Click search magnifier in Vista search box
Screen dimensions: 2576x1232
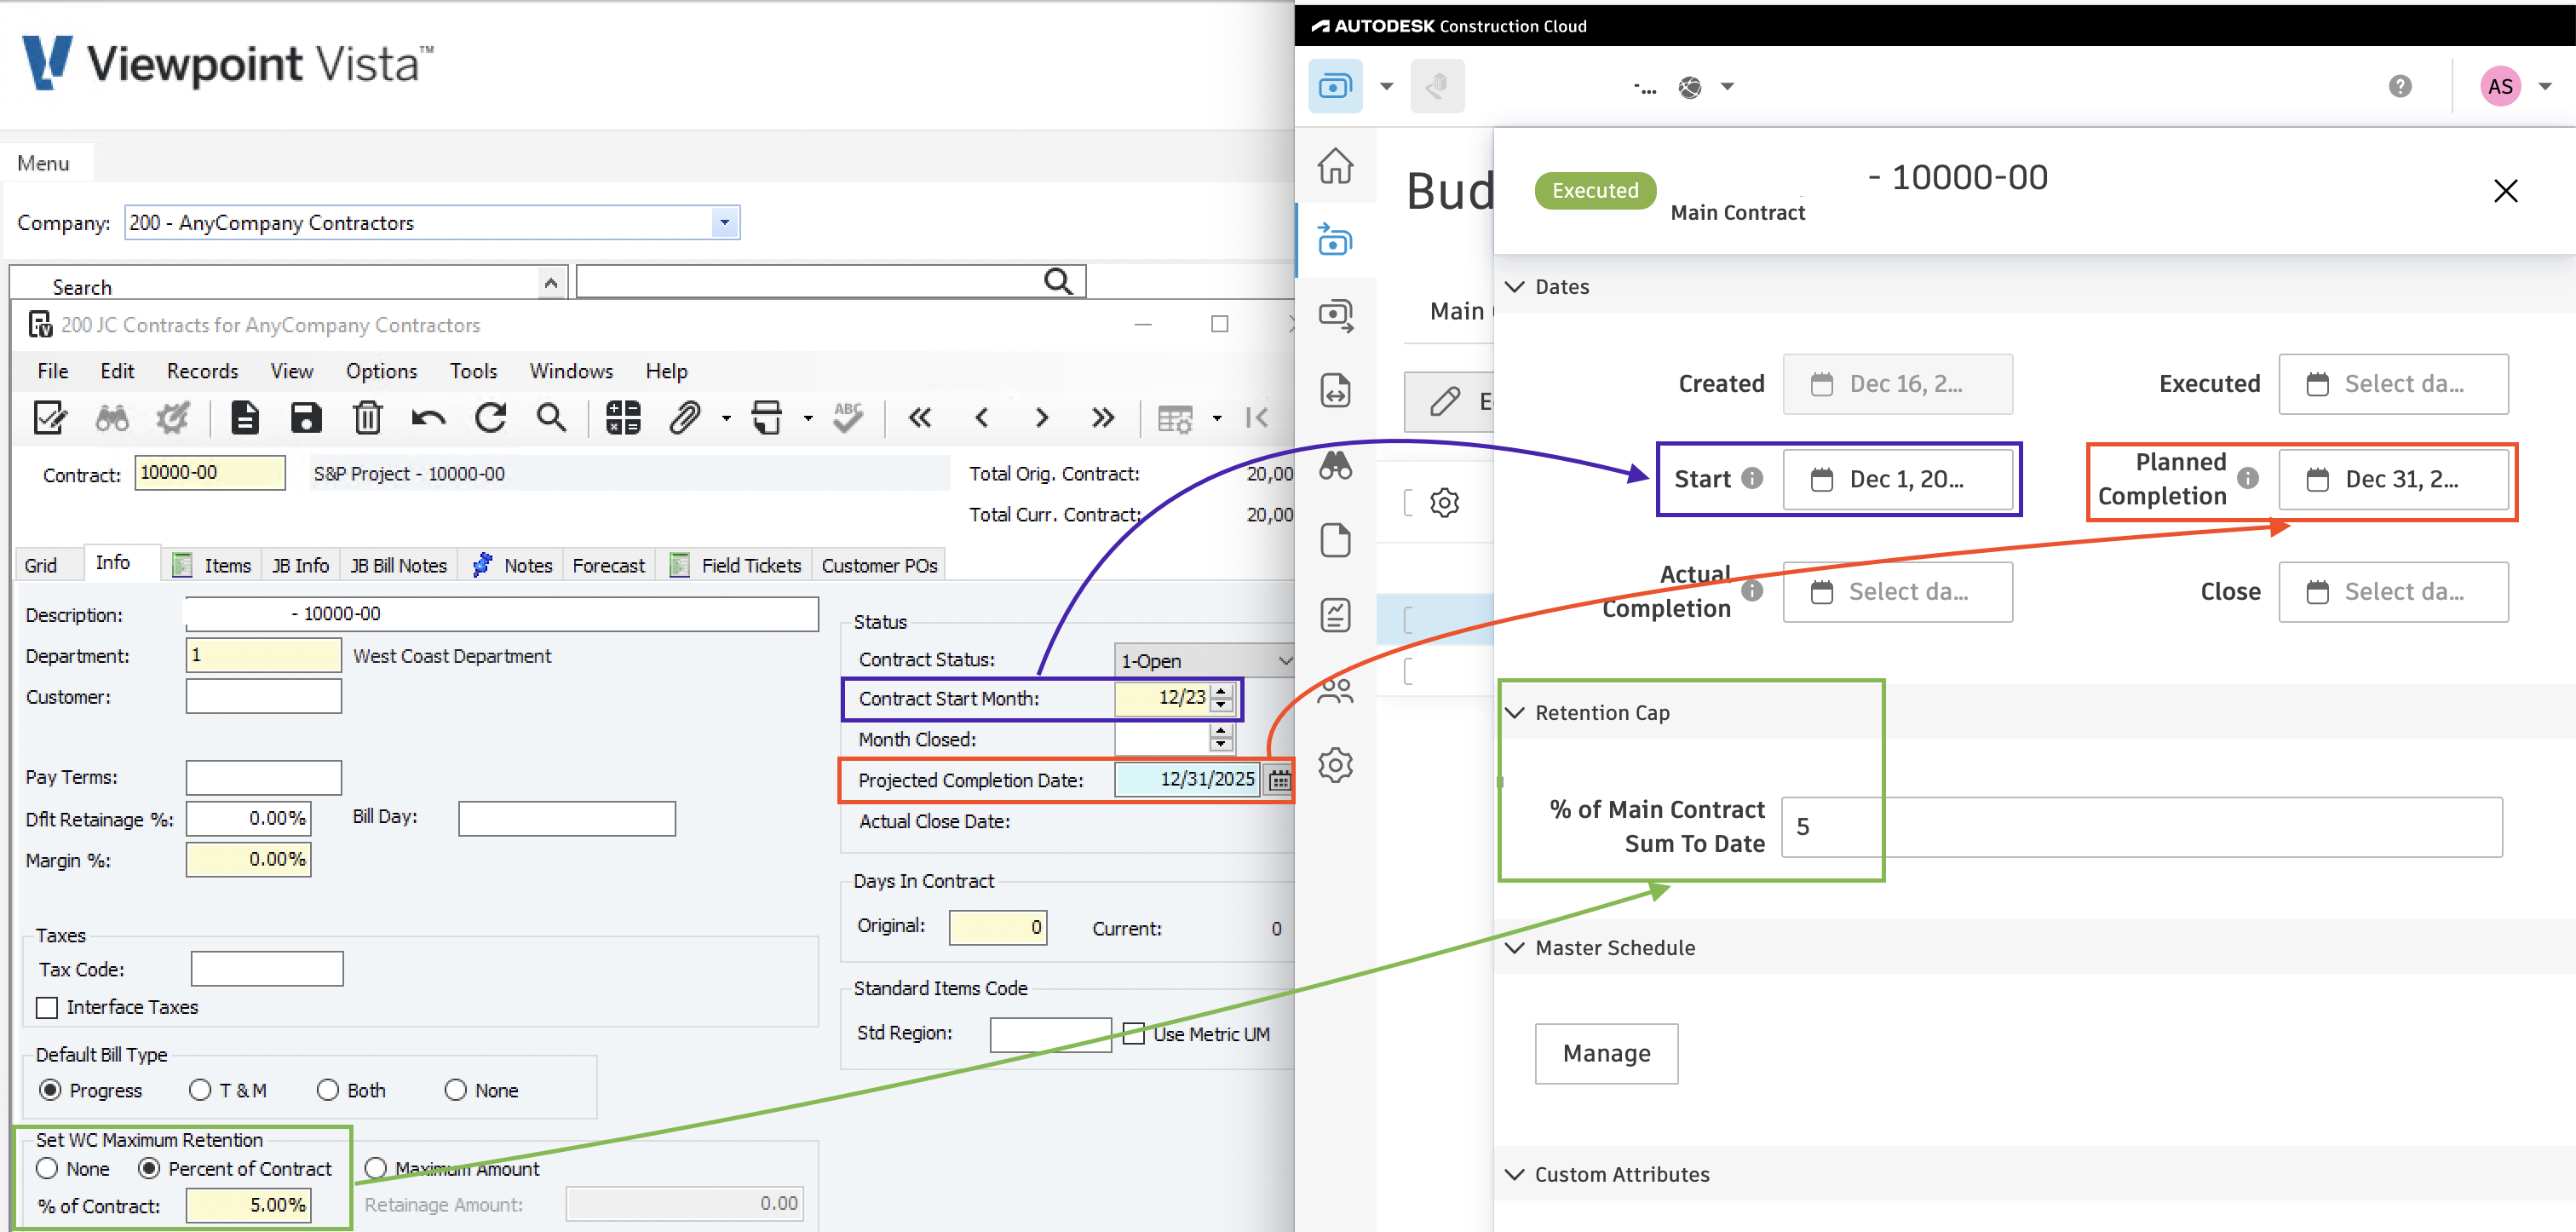pos(1058,282)
